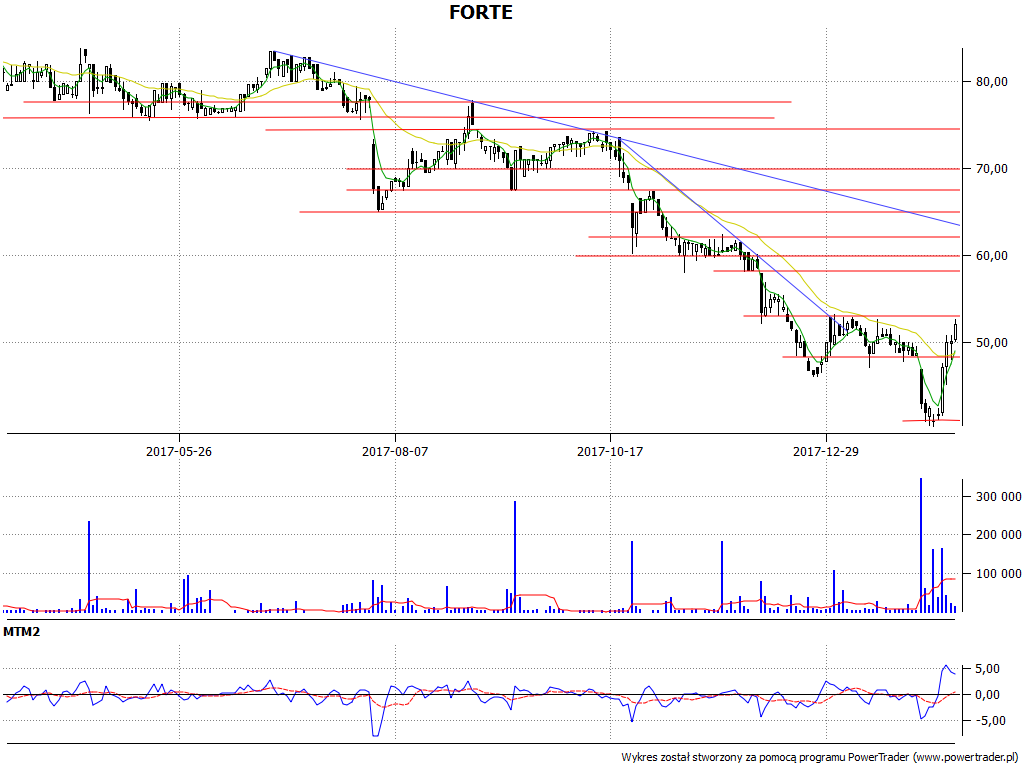Screen dimensions: 1024x768
Task: Click the 200 000 volume axis label
Action: point(999,534)
